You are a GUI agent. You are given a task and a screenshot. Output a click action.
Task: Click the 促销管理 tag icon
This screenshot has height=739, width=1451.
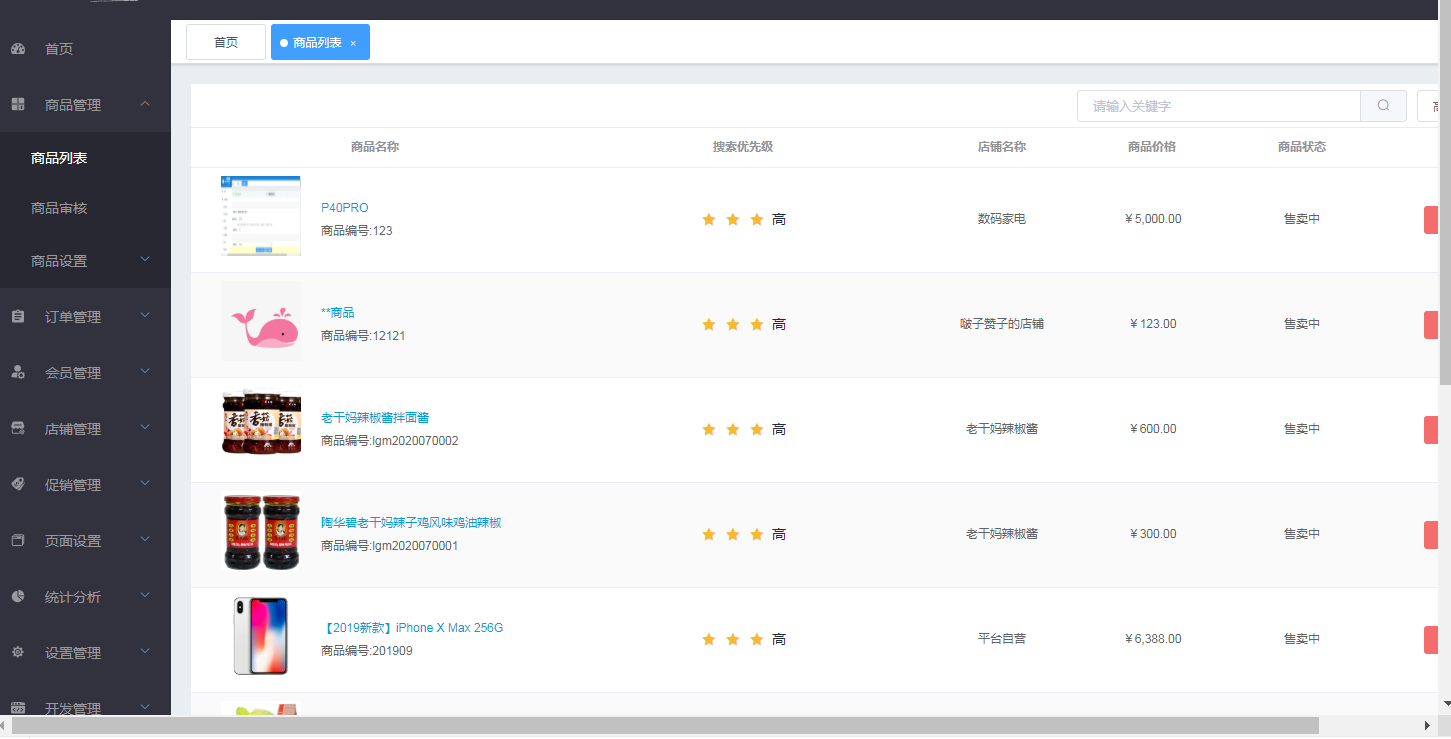coord(18,485)
